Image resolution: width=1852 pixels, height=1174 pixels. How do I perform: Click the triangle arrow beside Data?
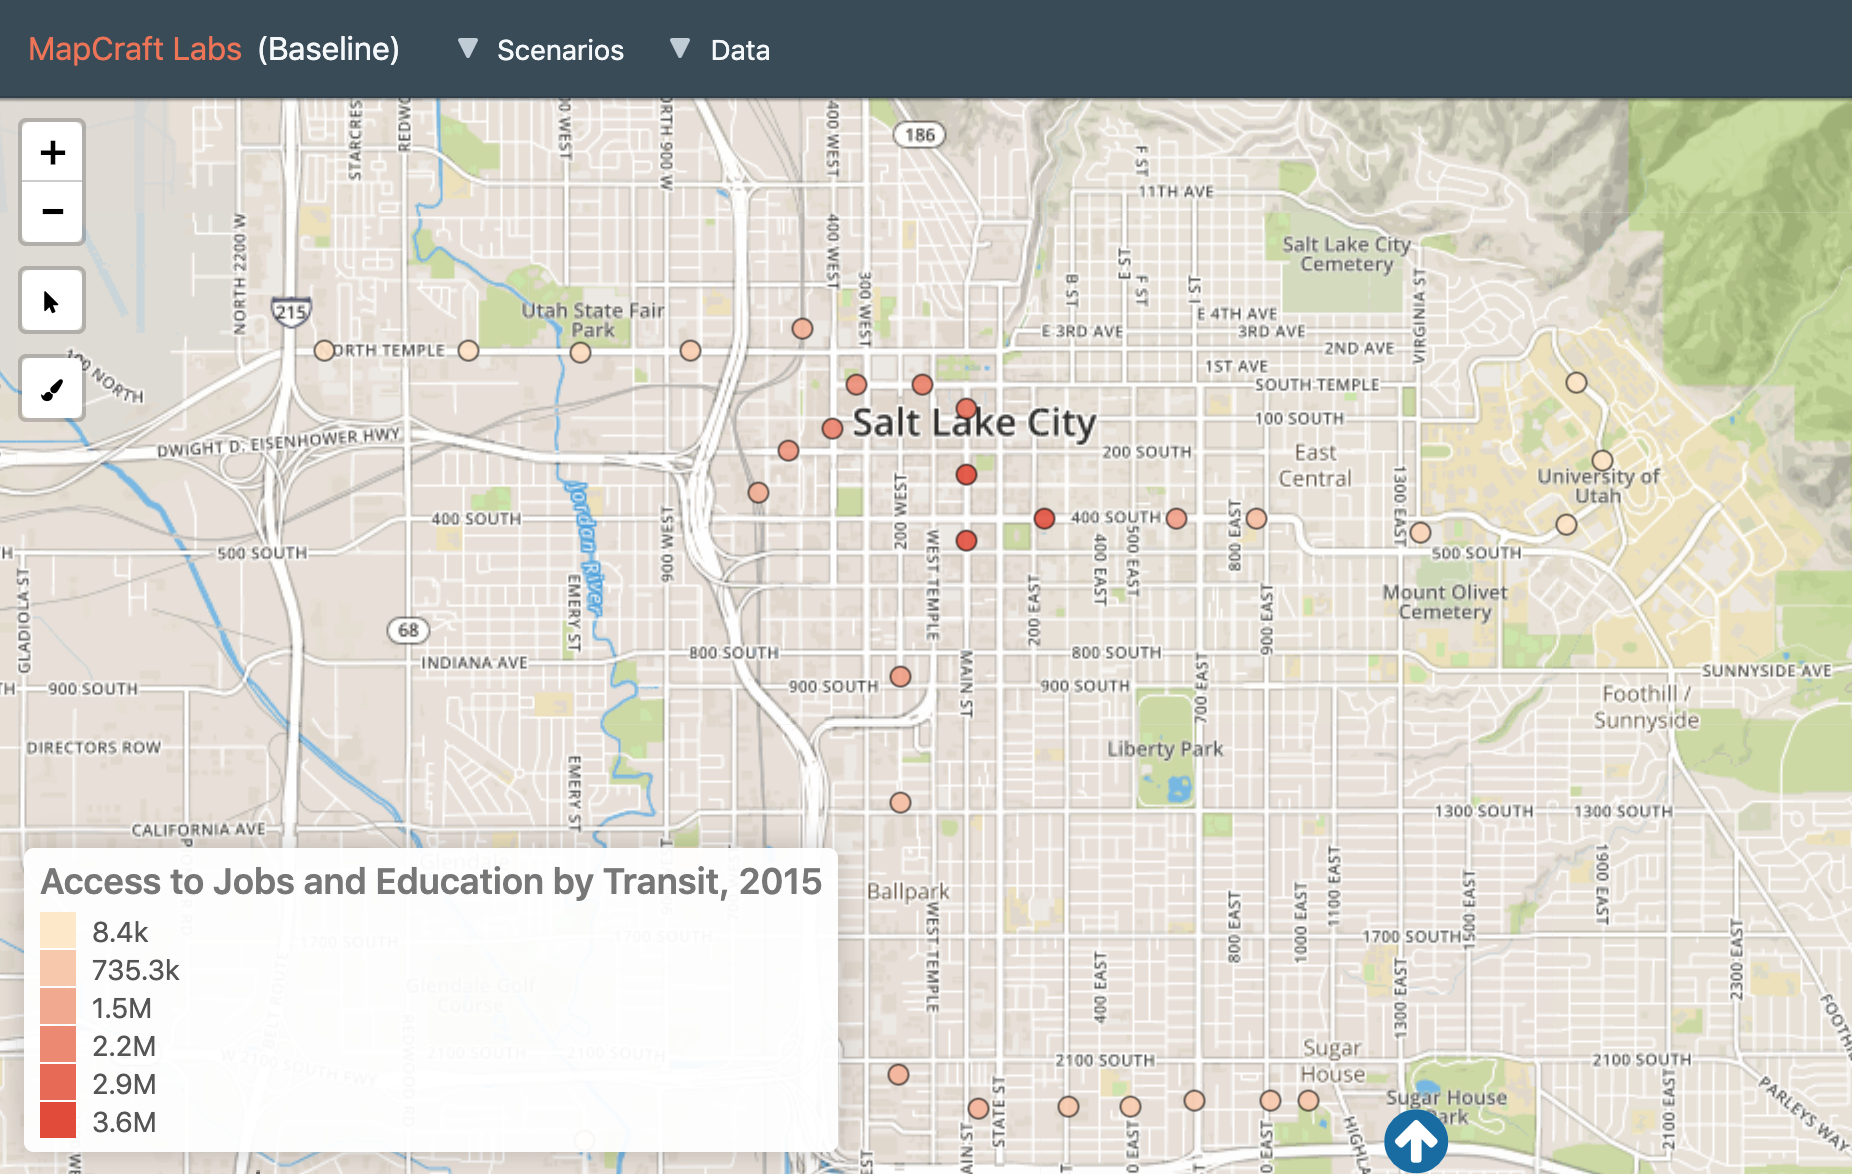680,48
